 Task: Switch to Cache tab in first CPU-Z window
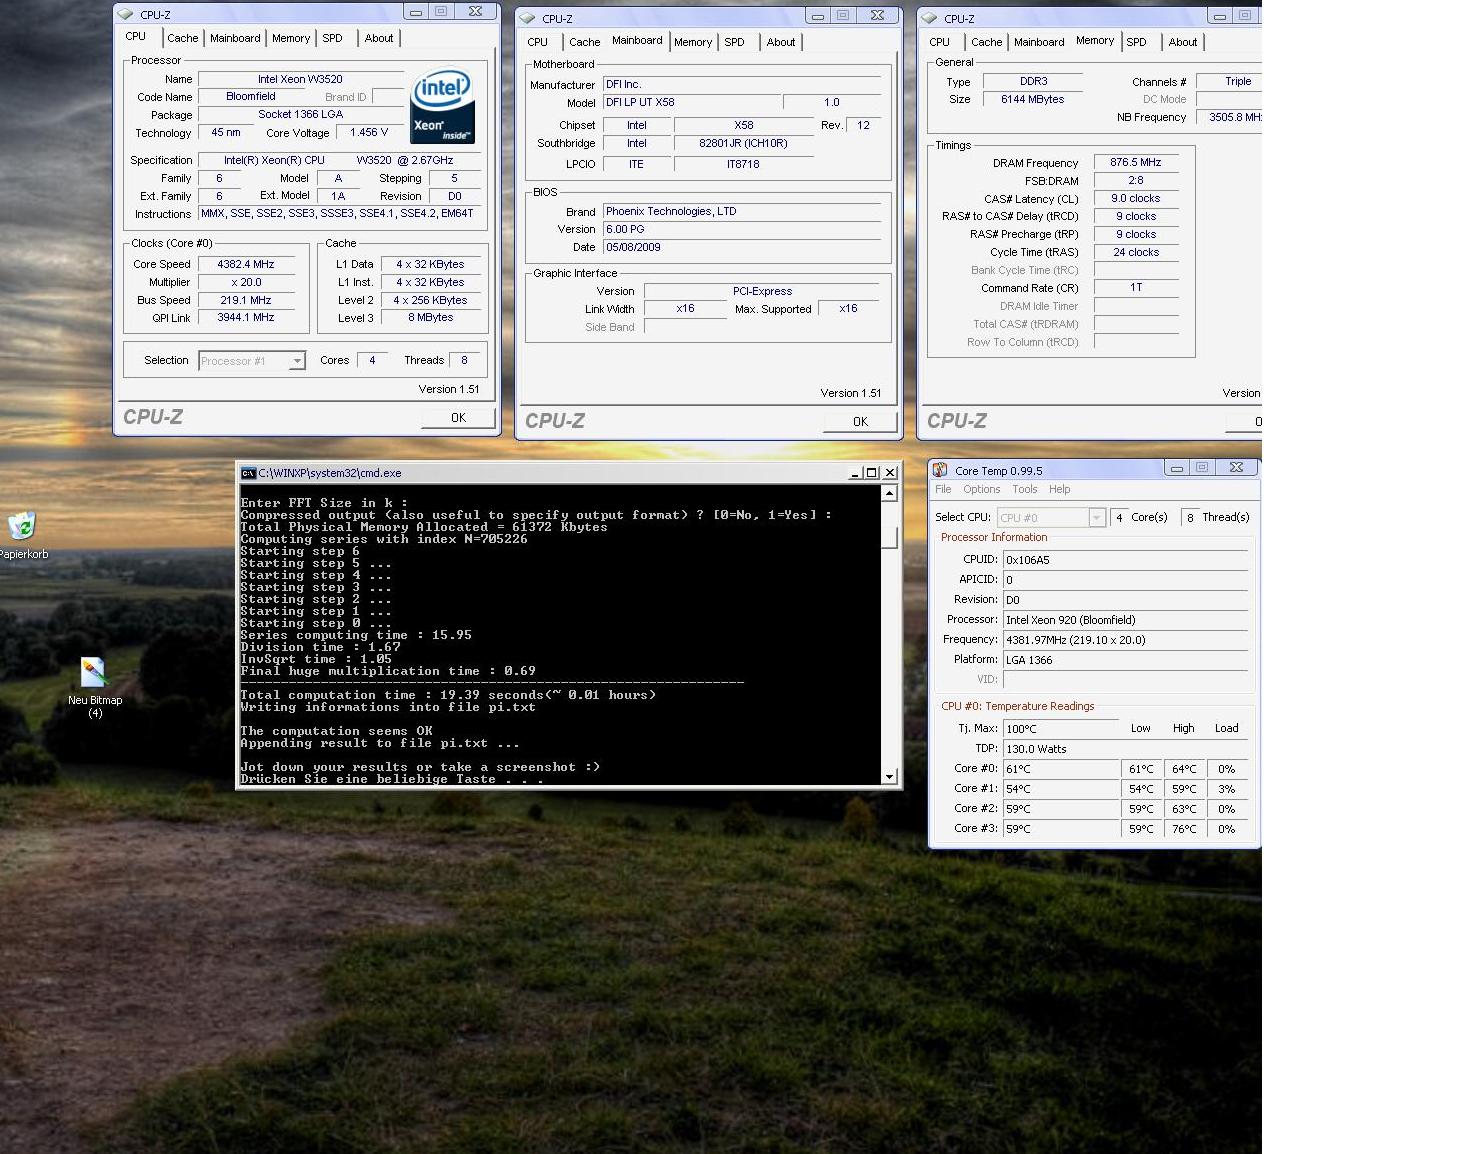pos(183,38)
